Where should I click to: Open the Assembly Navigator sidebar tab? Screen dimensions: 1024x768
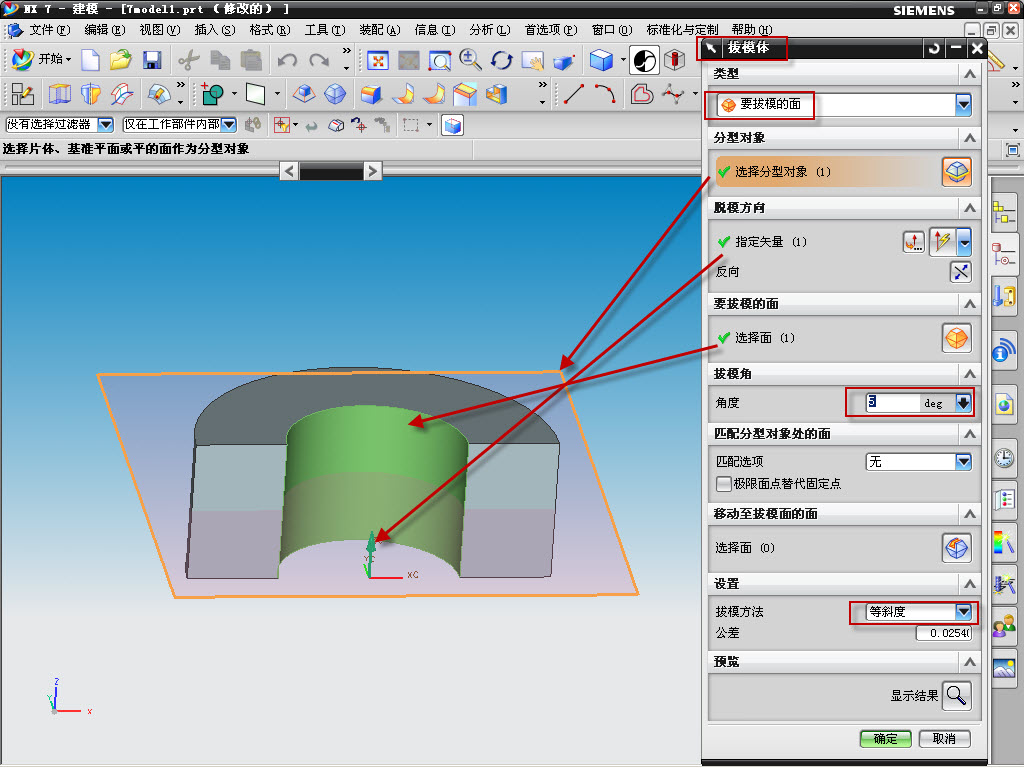(1004, 213)
